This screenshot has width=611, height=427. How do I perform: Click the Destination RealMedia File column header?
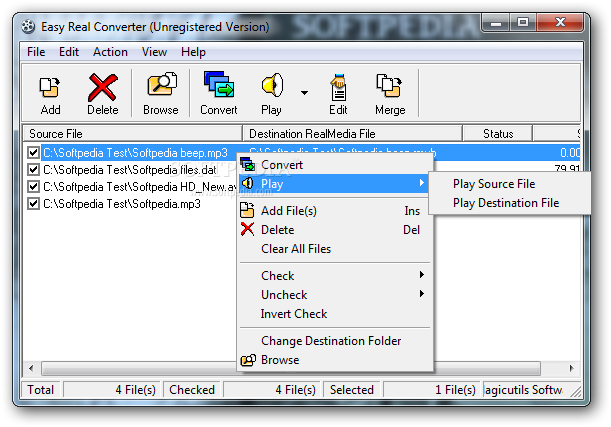[x=352, y=134]
